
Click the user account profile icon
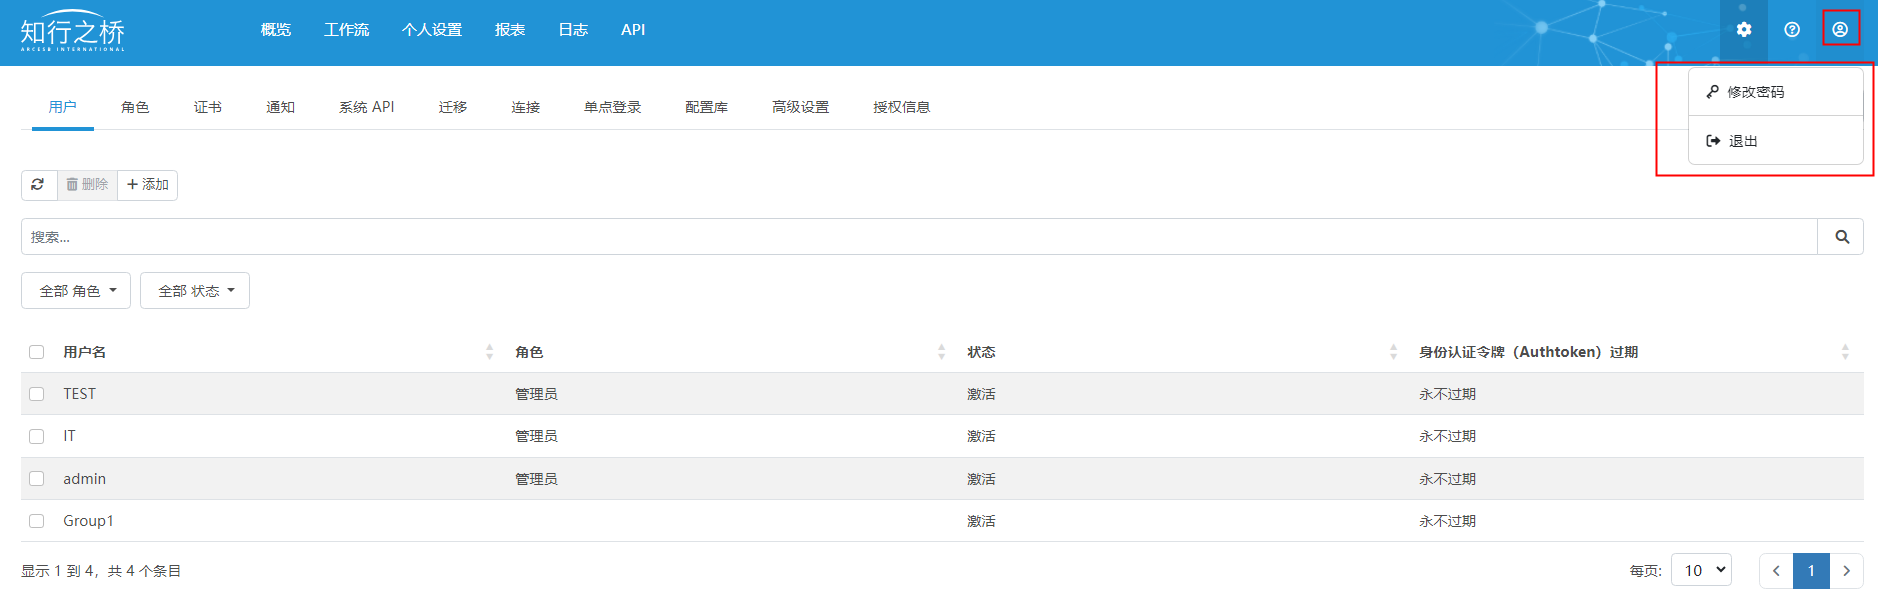pos(1840,29)
